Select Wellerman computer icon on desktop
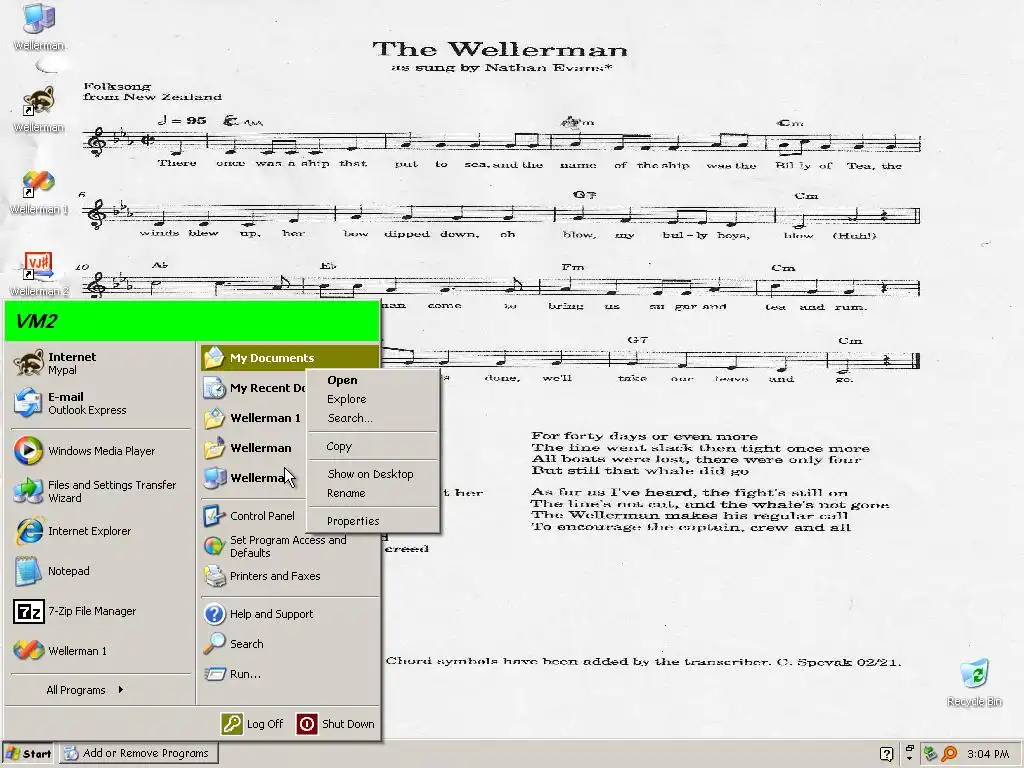1024x768 pixels. pos(39,26)
